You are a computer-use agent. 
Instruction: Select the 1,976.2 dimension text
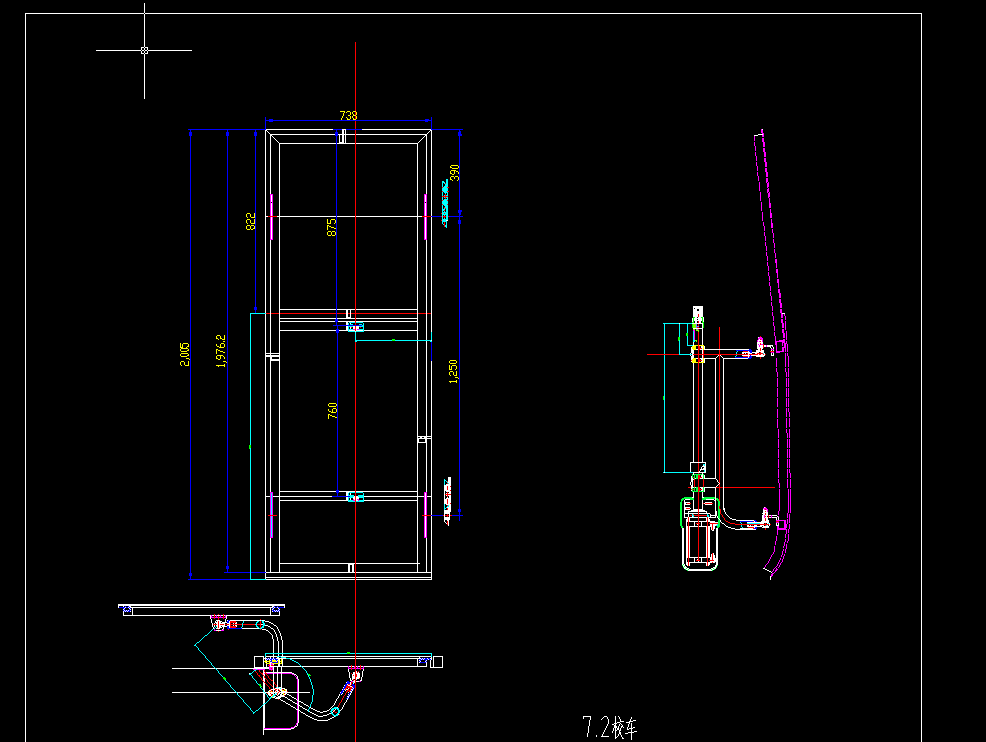coord(221,351)
